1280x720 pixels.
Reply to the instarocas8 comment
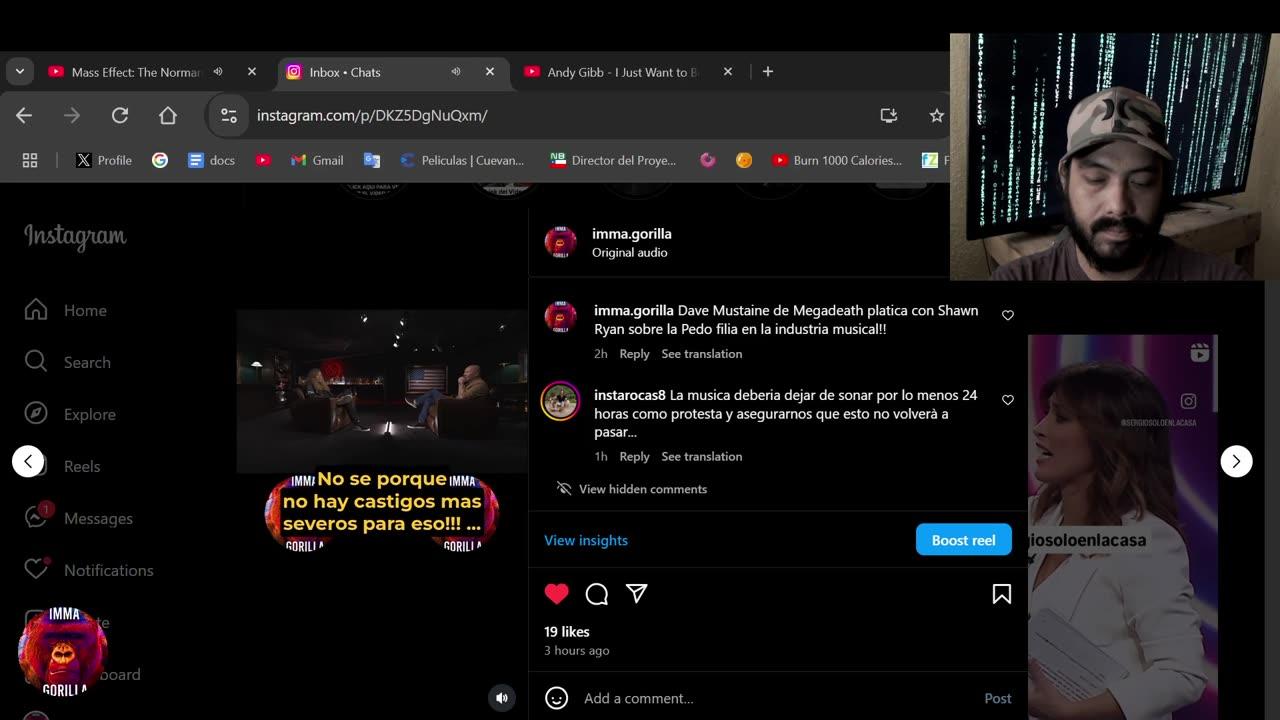(634, 457)
